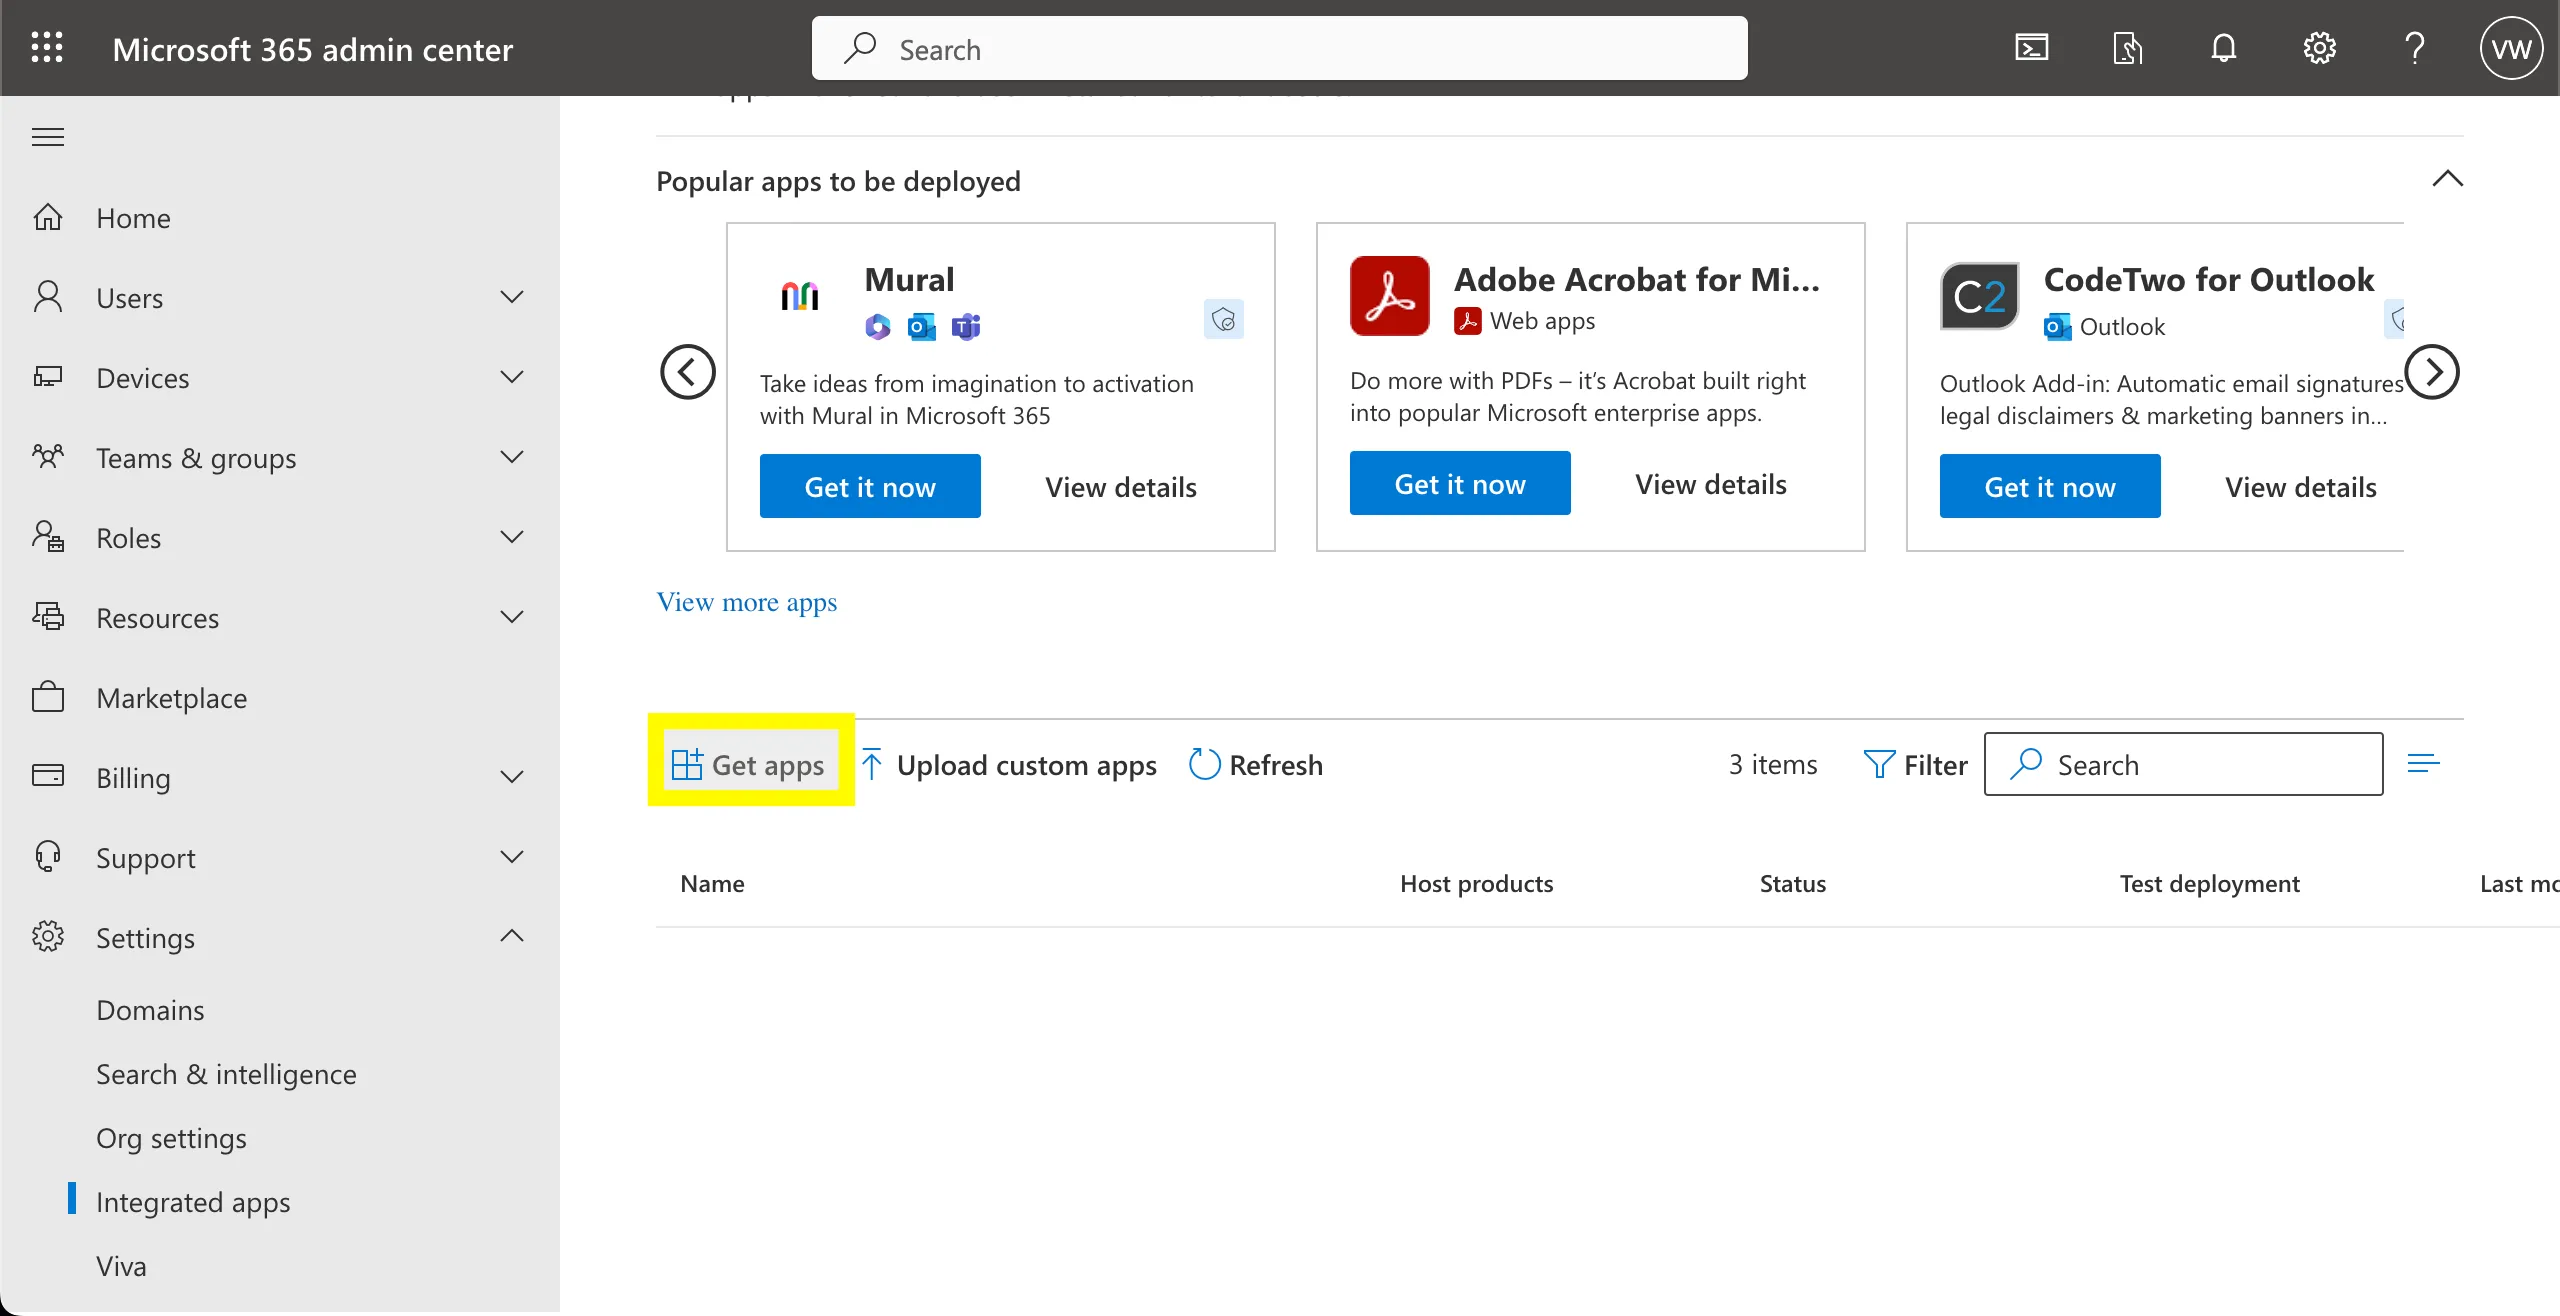Click the Devices monitor icon
The image size is (2560, 1316).
point(48,377)
